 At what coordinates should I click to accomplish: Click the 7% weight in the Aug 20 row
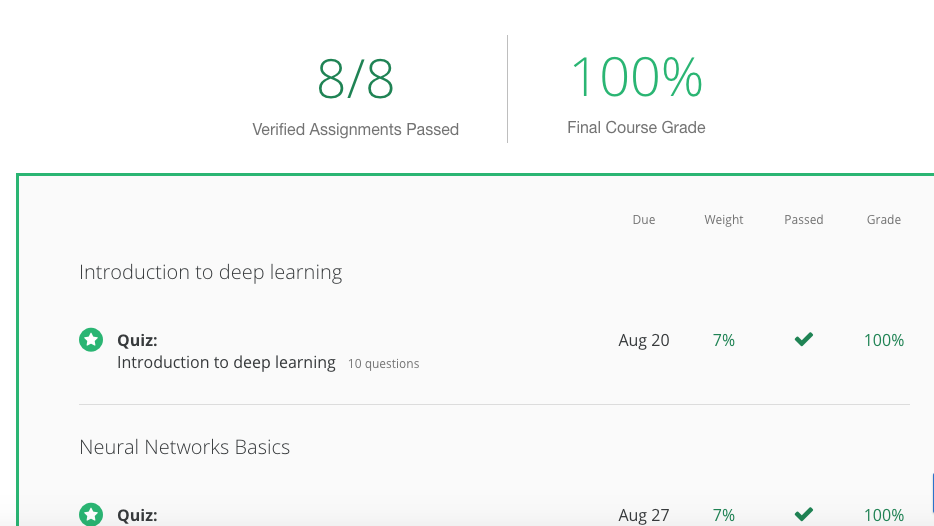tap(724, 340)
